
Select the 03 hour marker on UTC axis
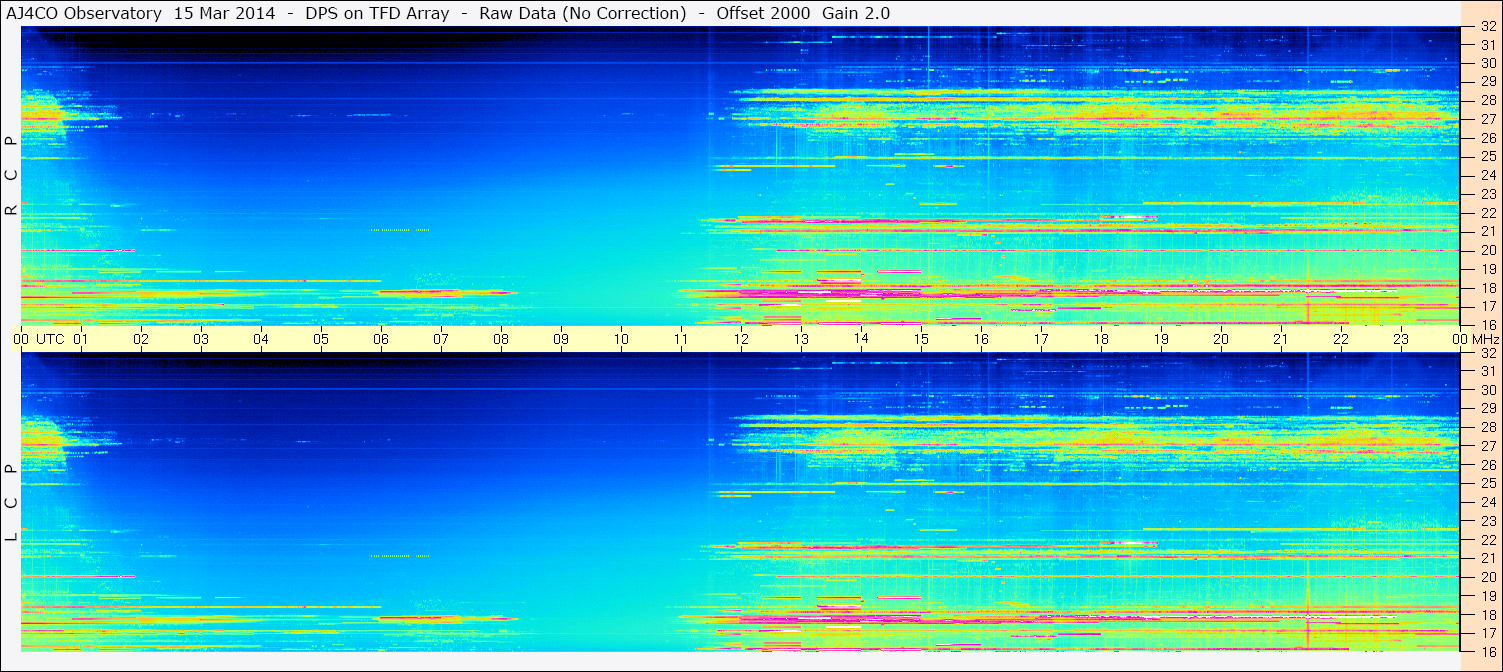coord(201,339)
